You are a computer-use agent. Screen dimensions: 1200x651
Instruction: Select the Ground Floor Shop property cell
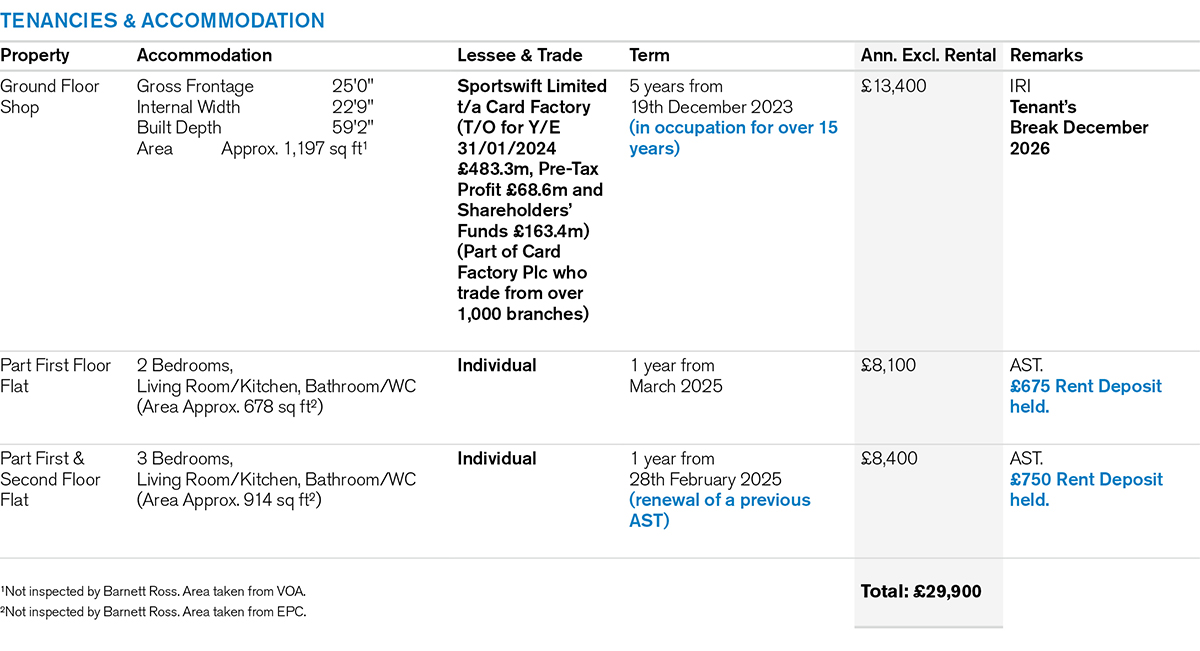(50, 97)
